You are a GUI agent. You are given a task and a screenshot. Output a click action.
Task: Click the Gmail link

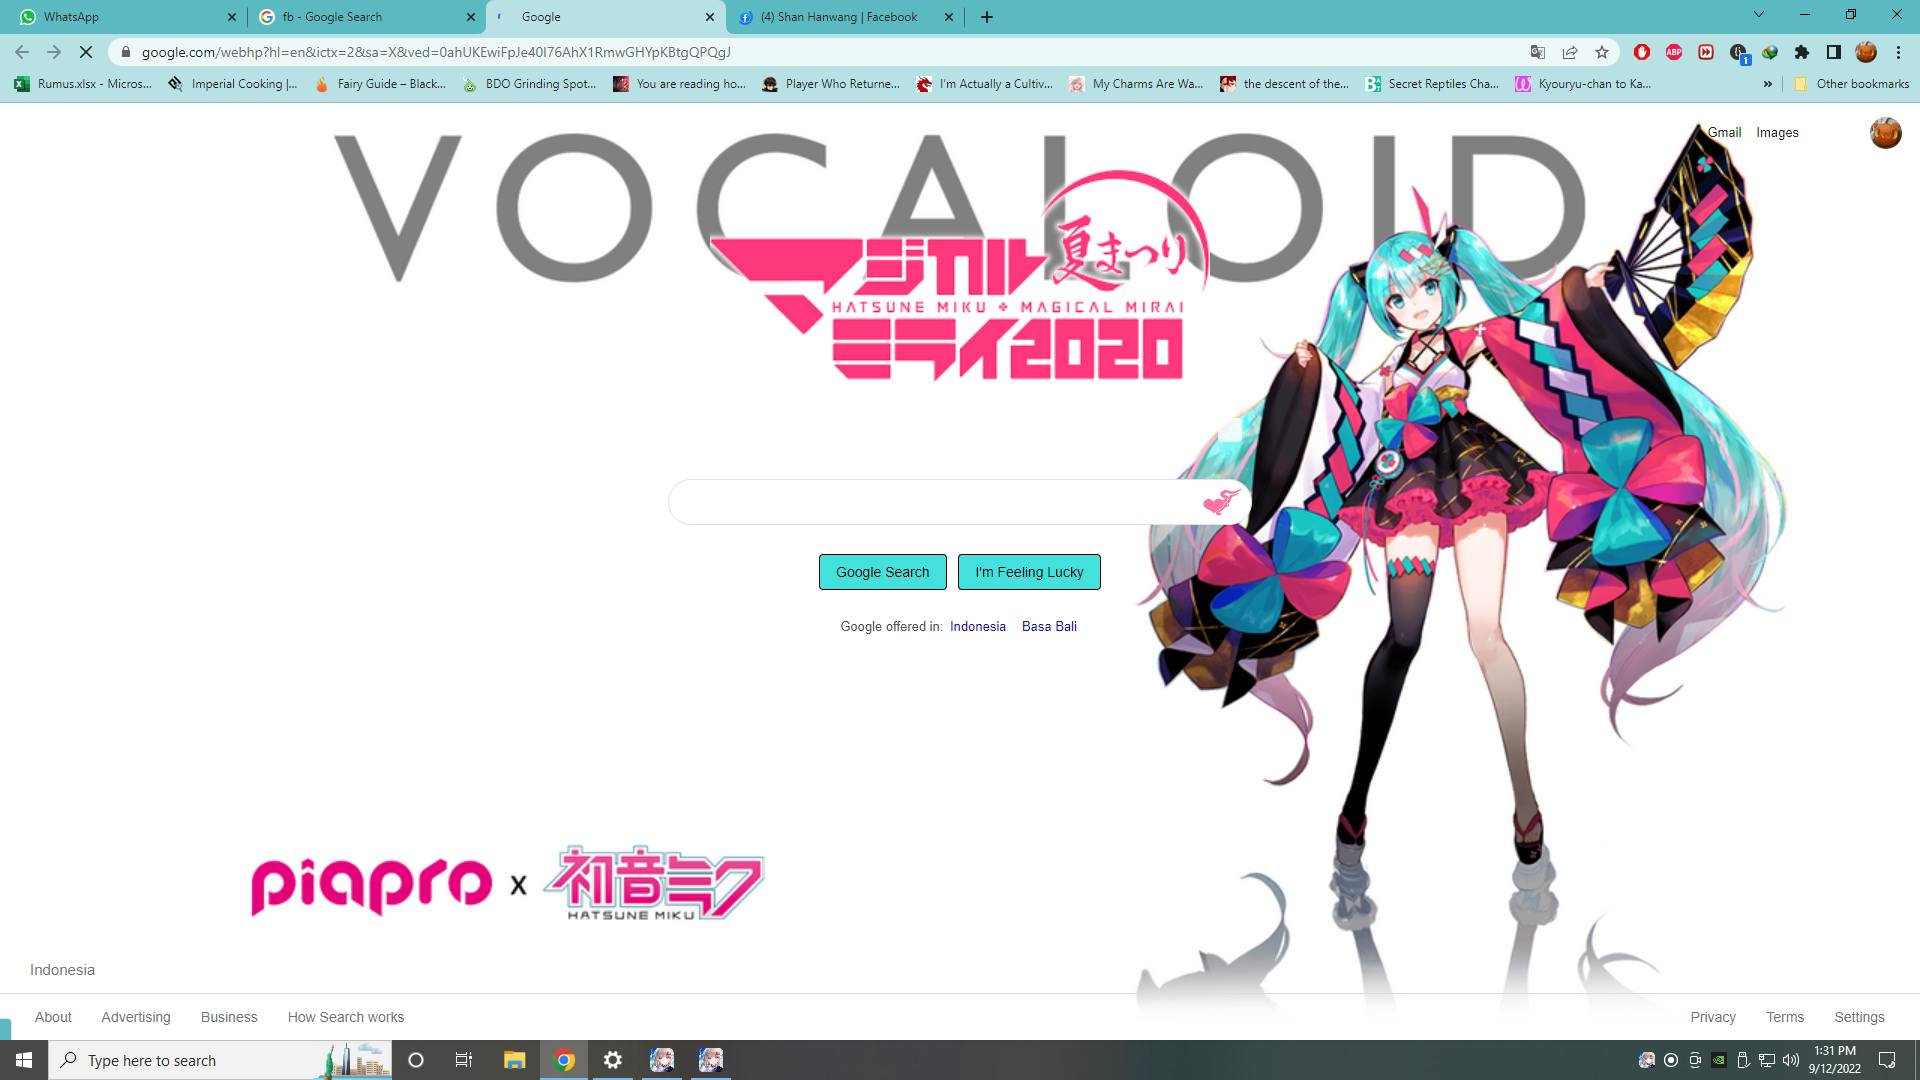tap(1724, 132)
